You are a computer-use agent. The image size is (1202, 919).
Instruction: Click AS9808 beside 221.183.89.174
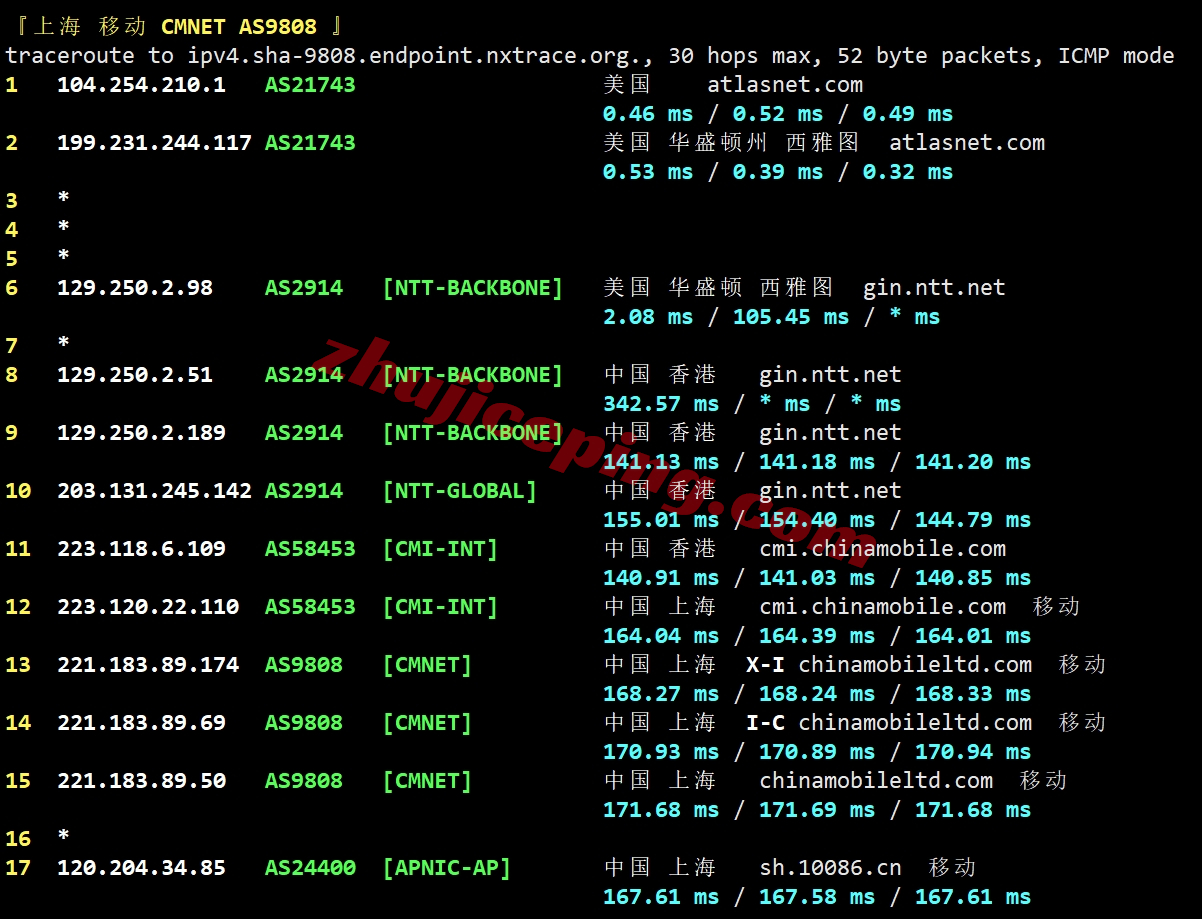tap(304, 665)
